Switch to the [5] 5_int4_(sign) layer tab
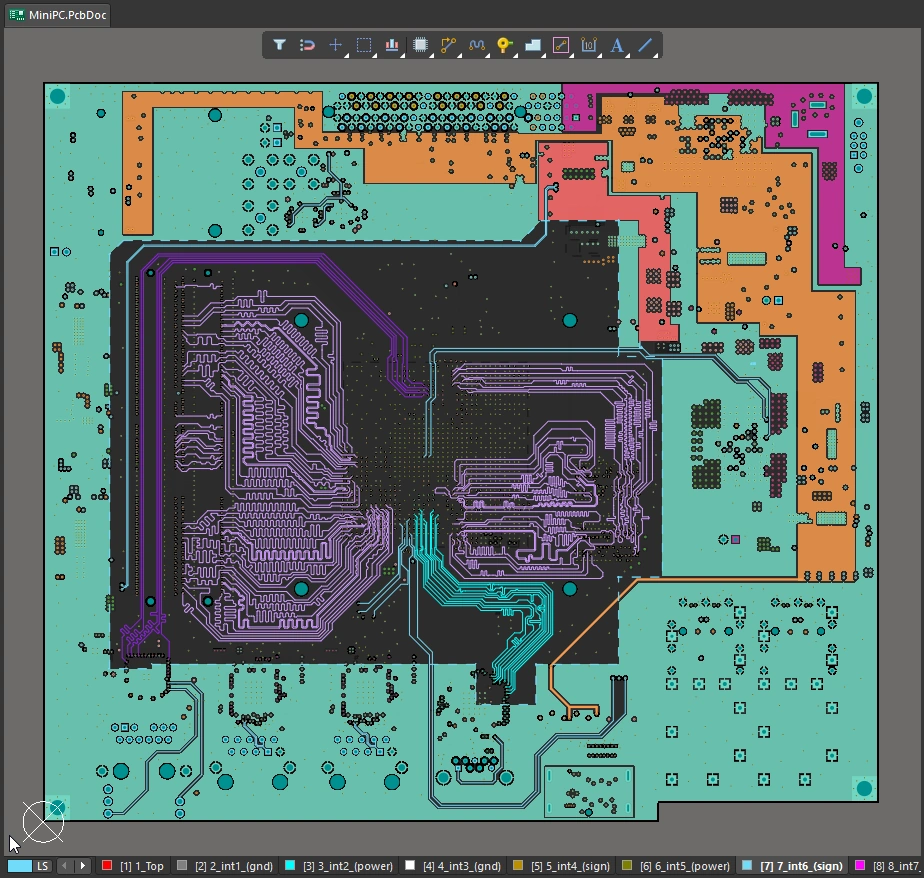Screen dimensions: 924x878 point(562,866)
